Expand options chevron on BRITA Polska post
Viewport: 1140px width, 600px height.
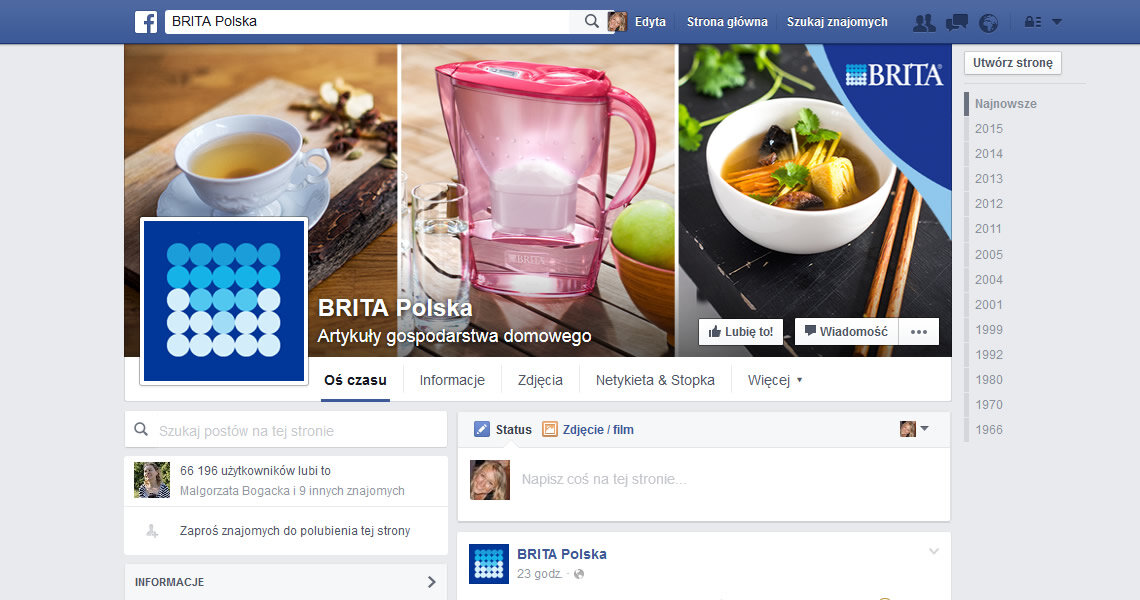point(934,552)
